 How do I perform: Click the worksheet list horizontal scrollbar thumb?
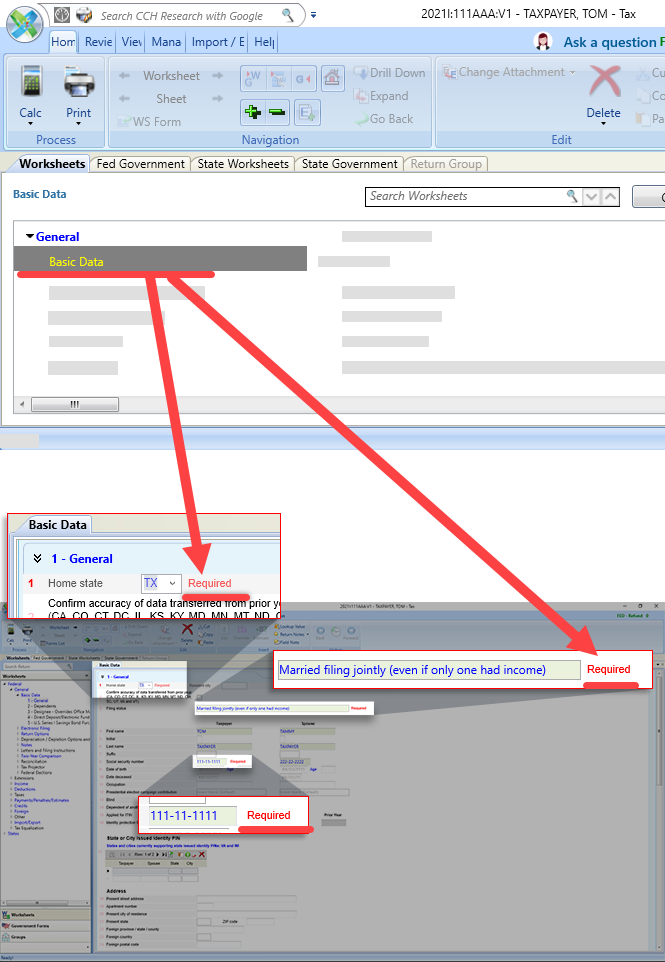pyautogui.click(x=75, y=404)
